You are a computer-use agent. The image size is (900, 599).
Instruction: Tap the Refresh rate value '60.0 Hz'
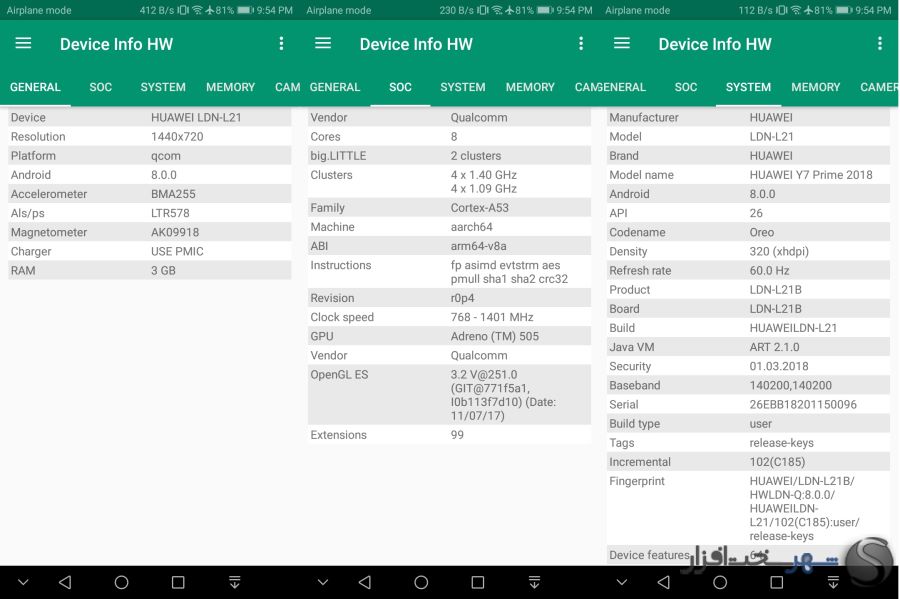769,271
